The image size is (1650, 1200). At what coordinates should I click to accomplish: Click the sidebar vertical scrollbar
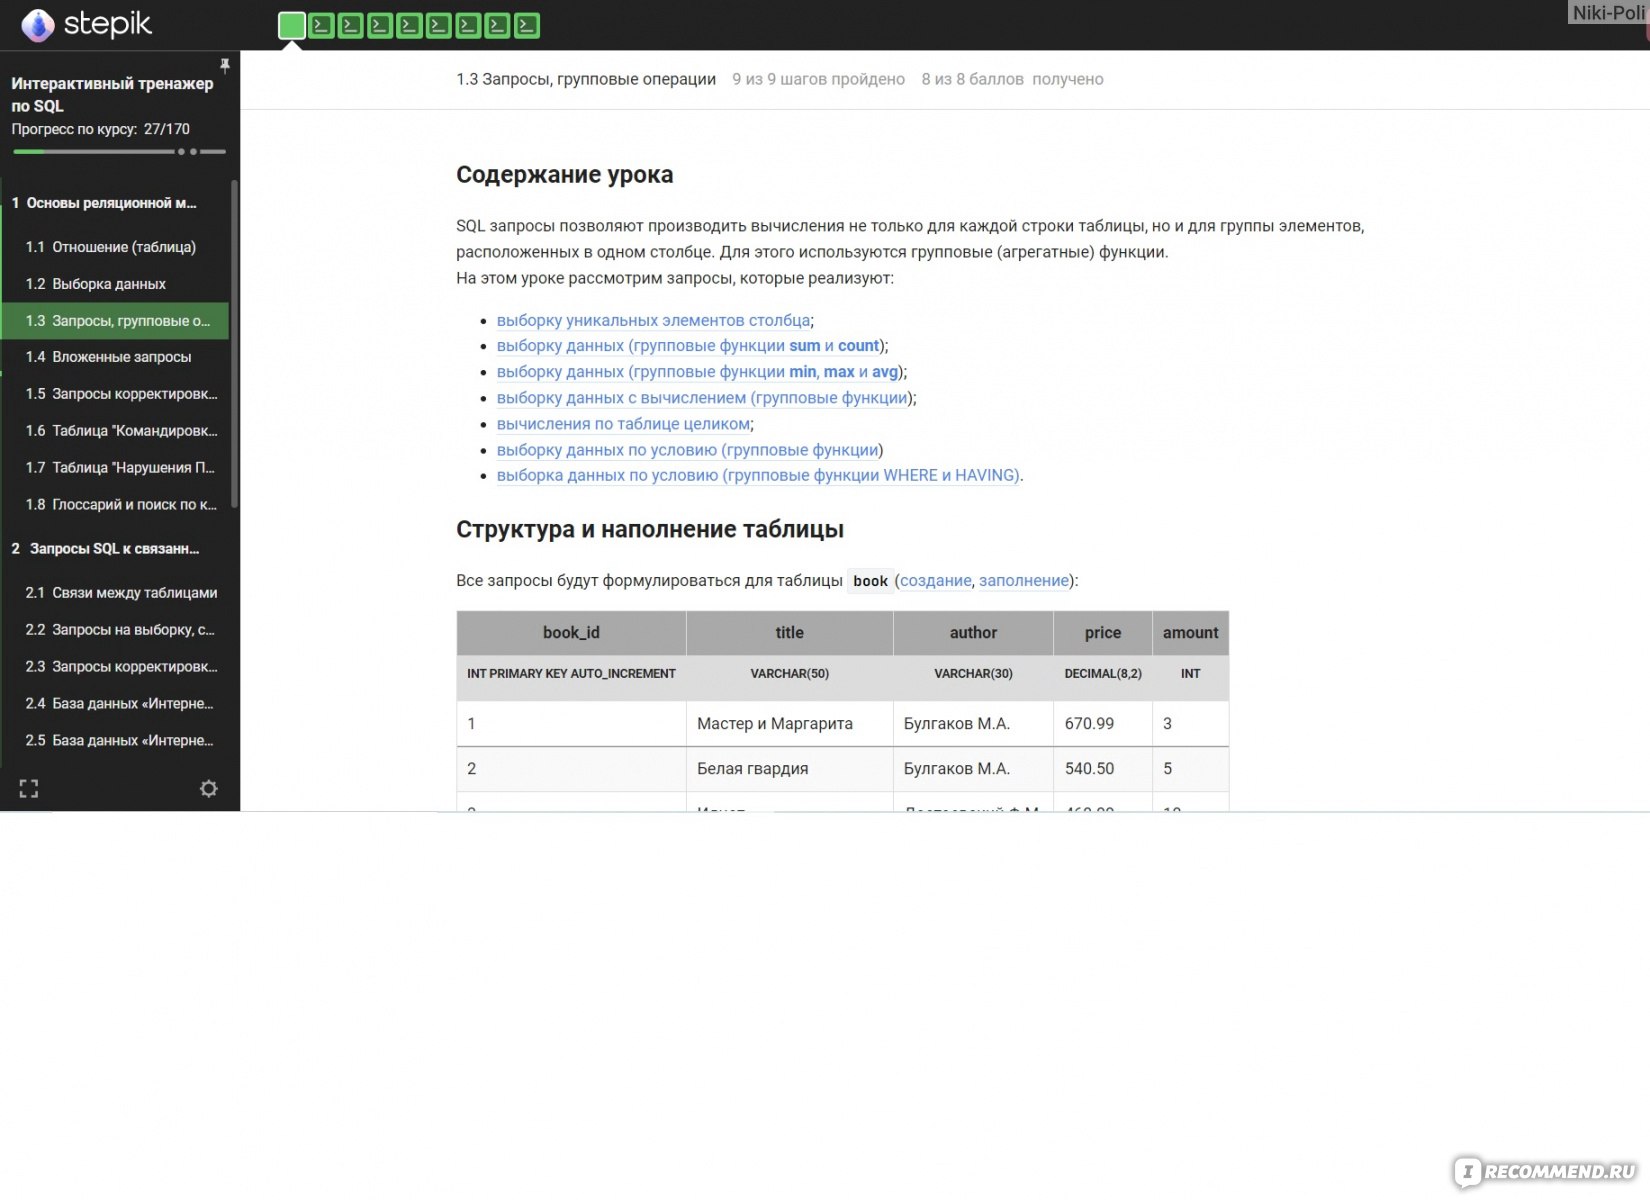pyautogui.click(x=235, y=343)
